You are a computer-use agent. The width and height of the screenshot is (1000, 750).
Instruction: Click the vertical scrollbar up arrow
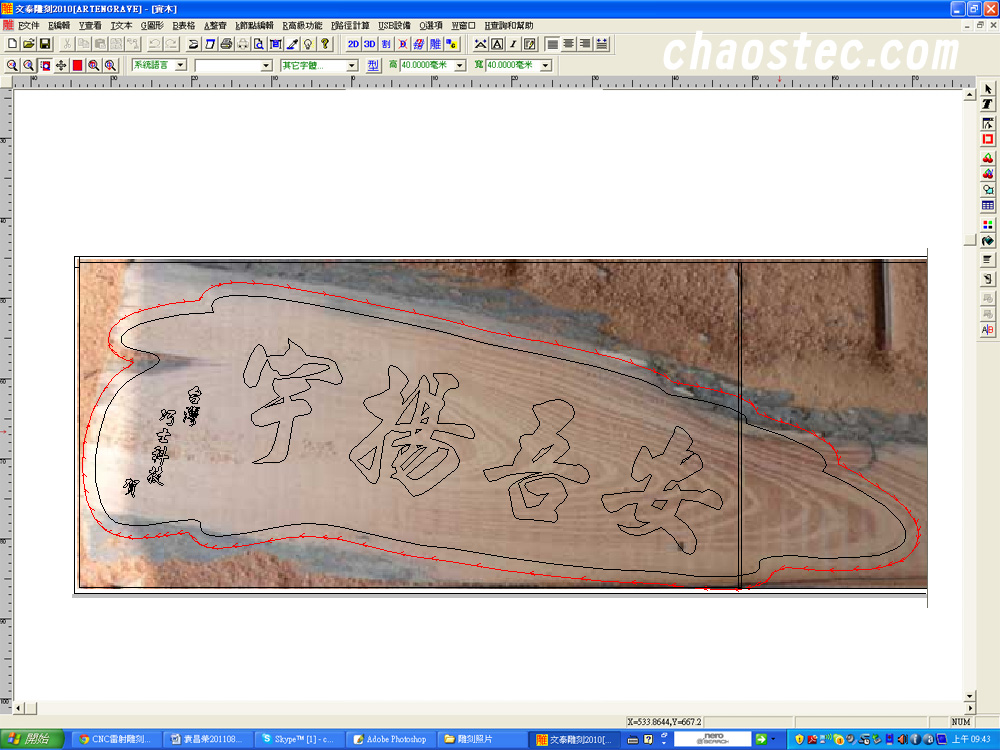point(970,94)
